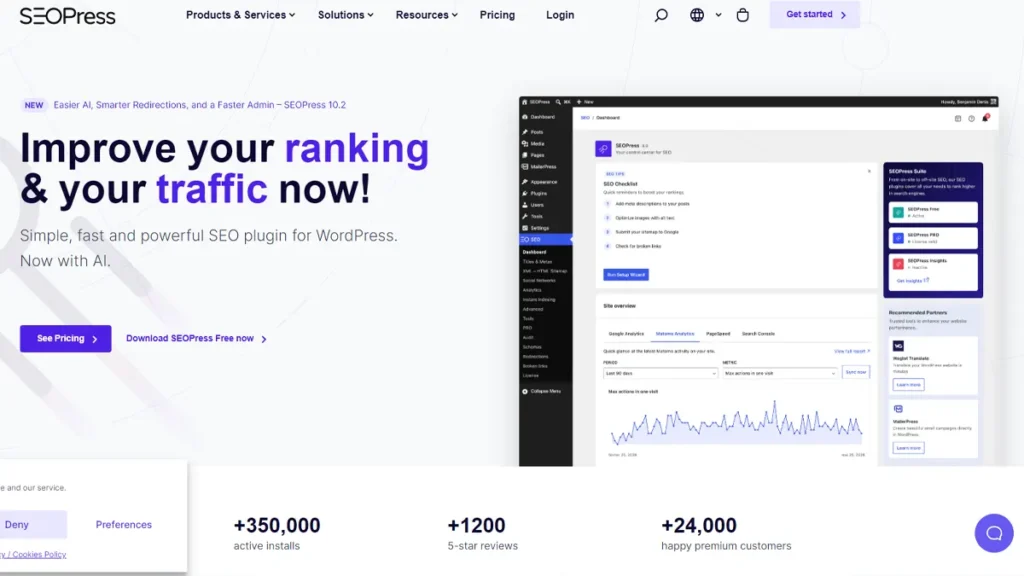Click the Posts pin icon in WordPress sidebar
1024x576 pixels.
[x=525, y=132]
